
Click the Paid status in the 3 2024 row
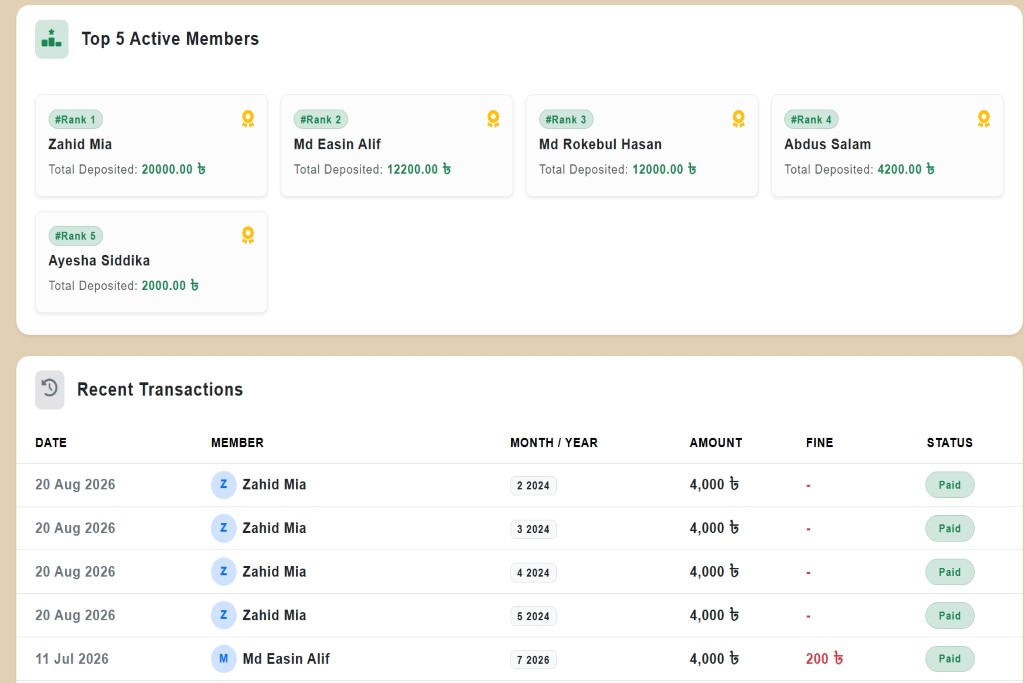tap(950, 529)
